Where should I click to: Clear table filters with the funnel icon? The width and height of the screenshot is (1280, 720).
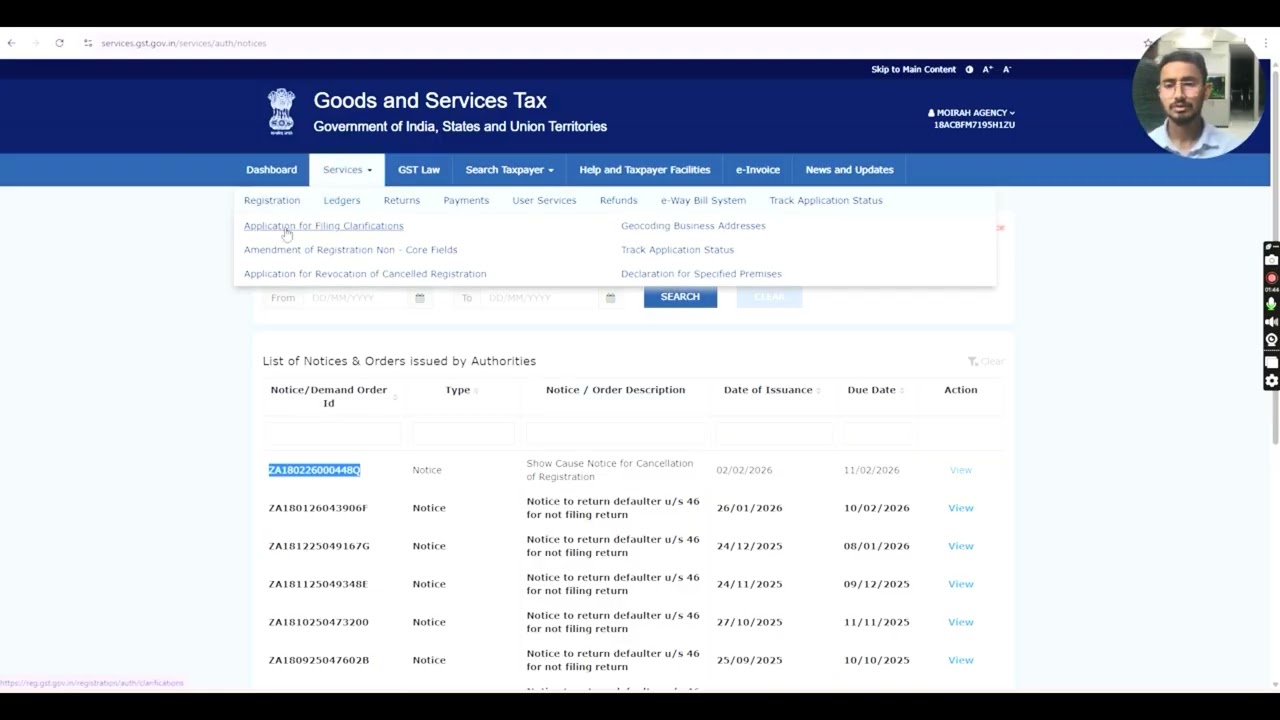pos(972,361)
